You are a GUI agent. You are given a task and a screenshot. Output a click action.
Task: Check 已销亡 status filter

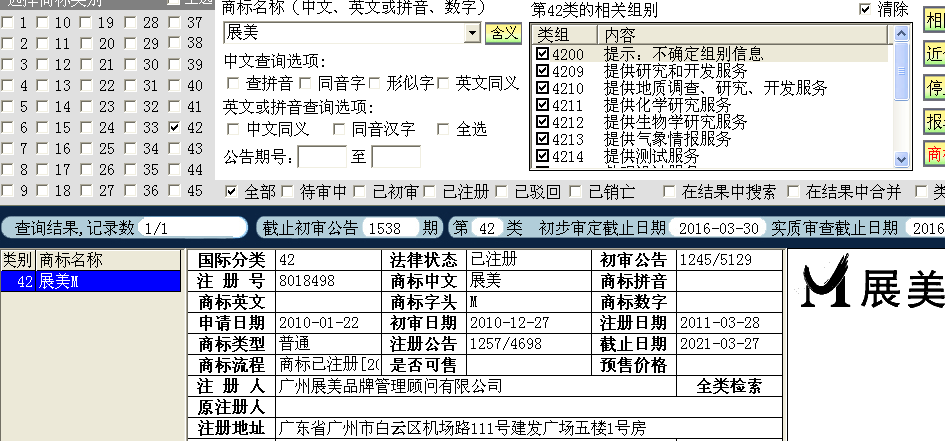click(576, 192)
